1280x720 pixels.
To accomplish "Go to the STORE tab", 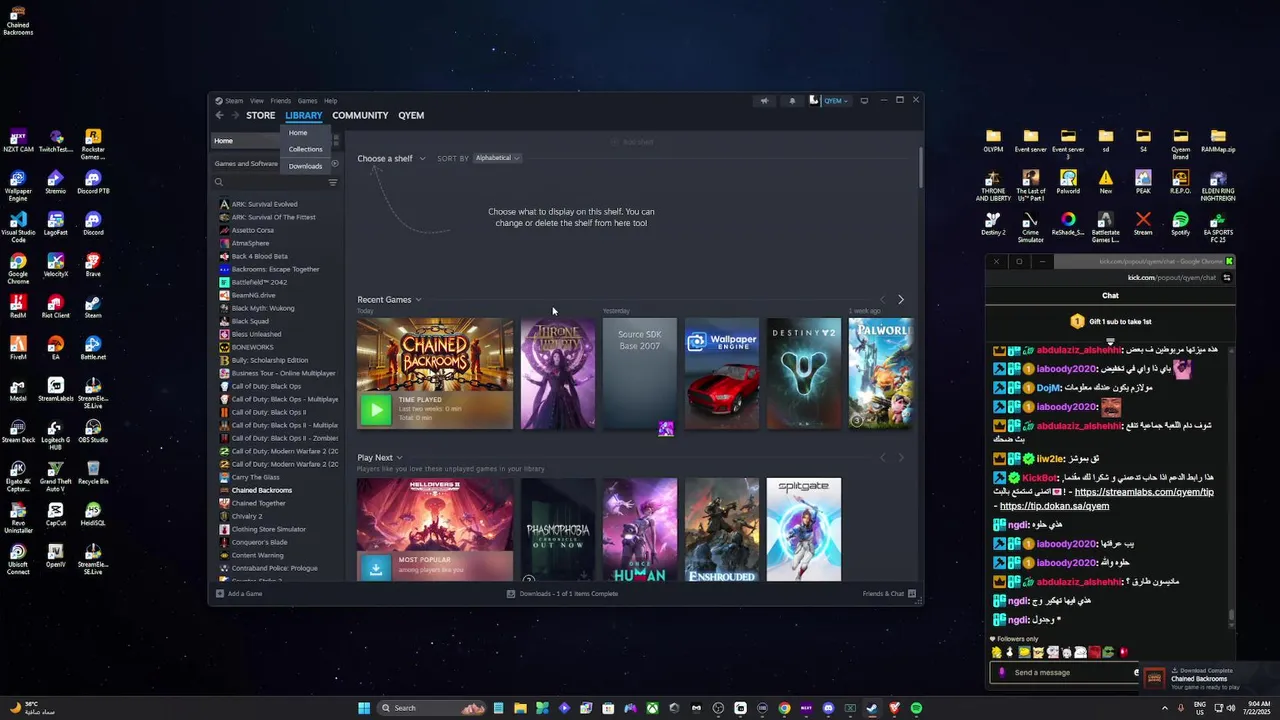I will [260, 115].
